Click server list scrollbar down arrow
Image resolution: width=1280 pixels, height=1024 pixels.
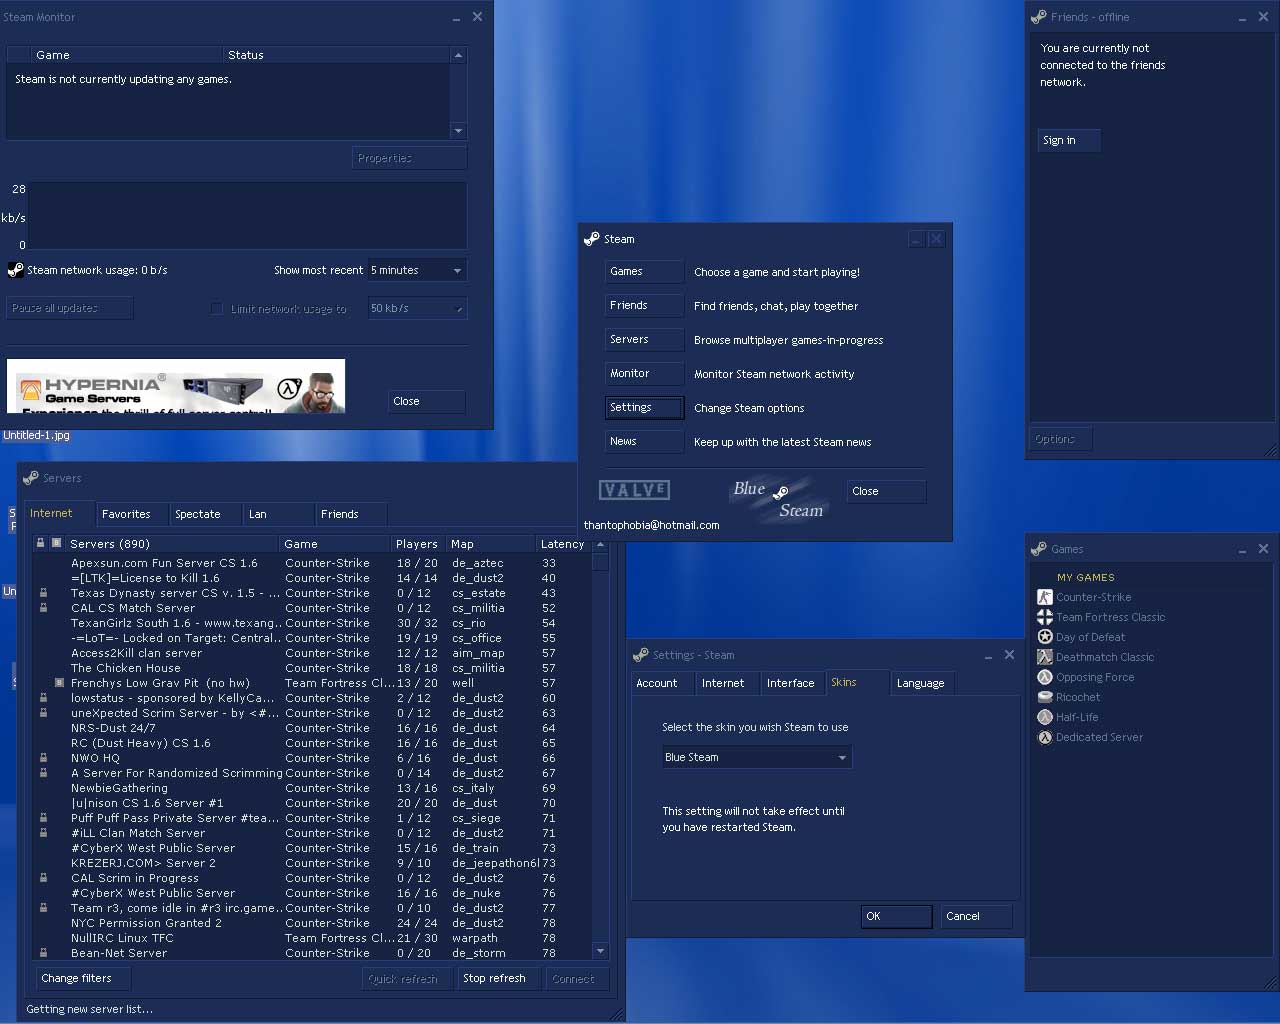(x=600, y=951)
